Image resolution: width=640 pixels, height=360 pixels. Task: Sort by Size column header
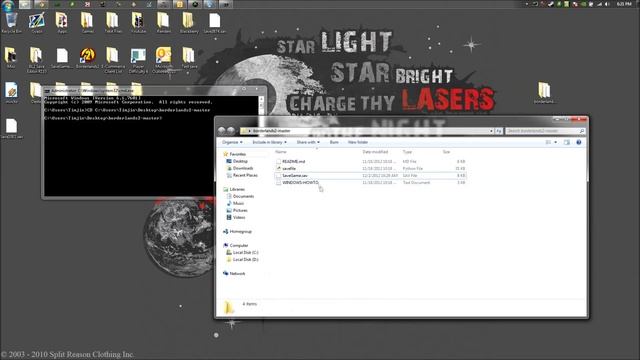(x=446, y=152)
